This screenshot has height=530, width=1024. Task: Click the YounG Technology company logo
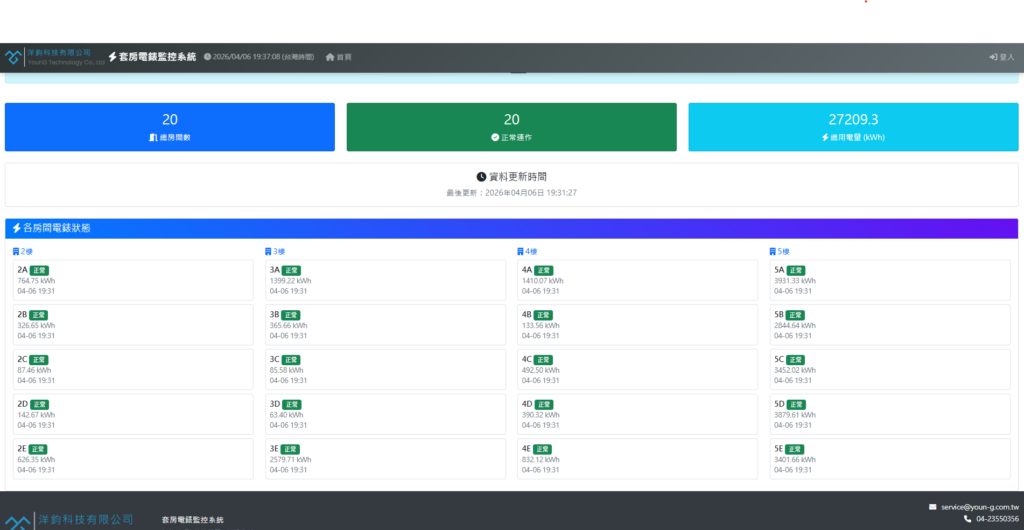[54, 57]
